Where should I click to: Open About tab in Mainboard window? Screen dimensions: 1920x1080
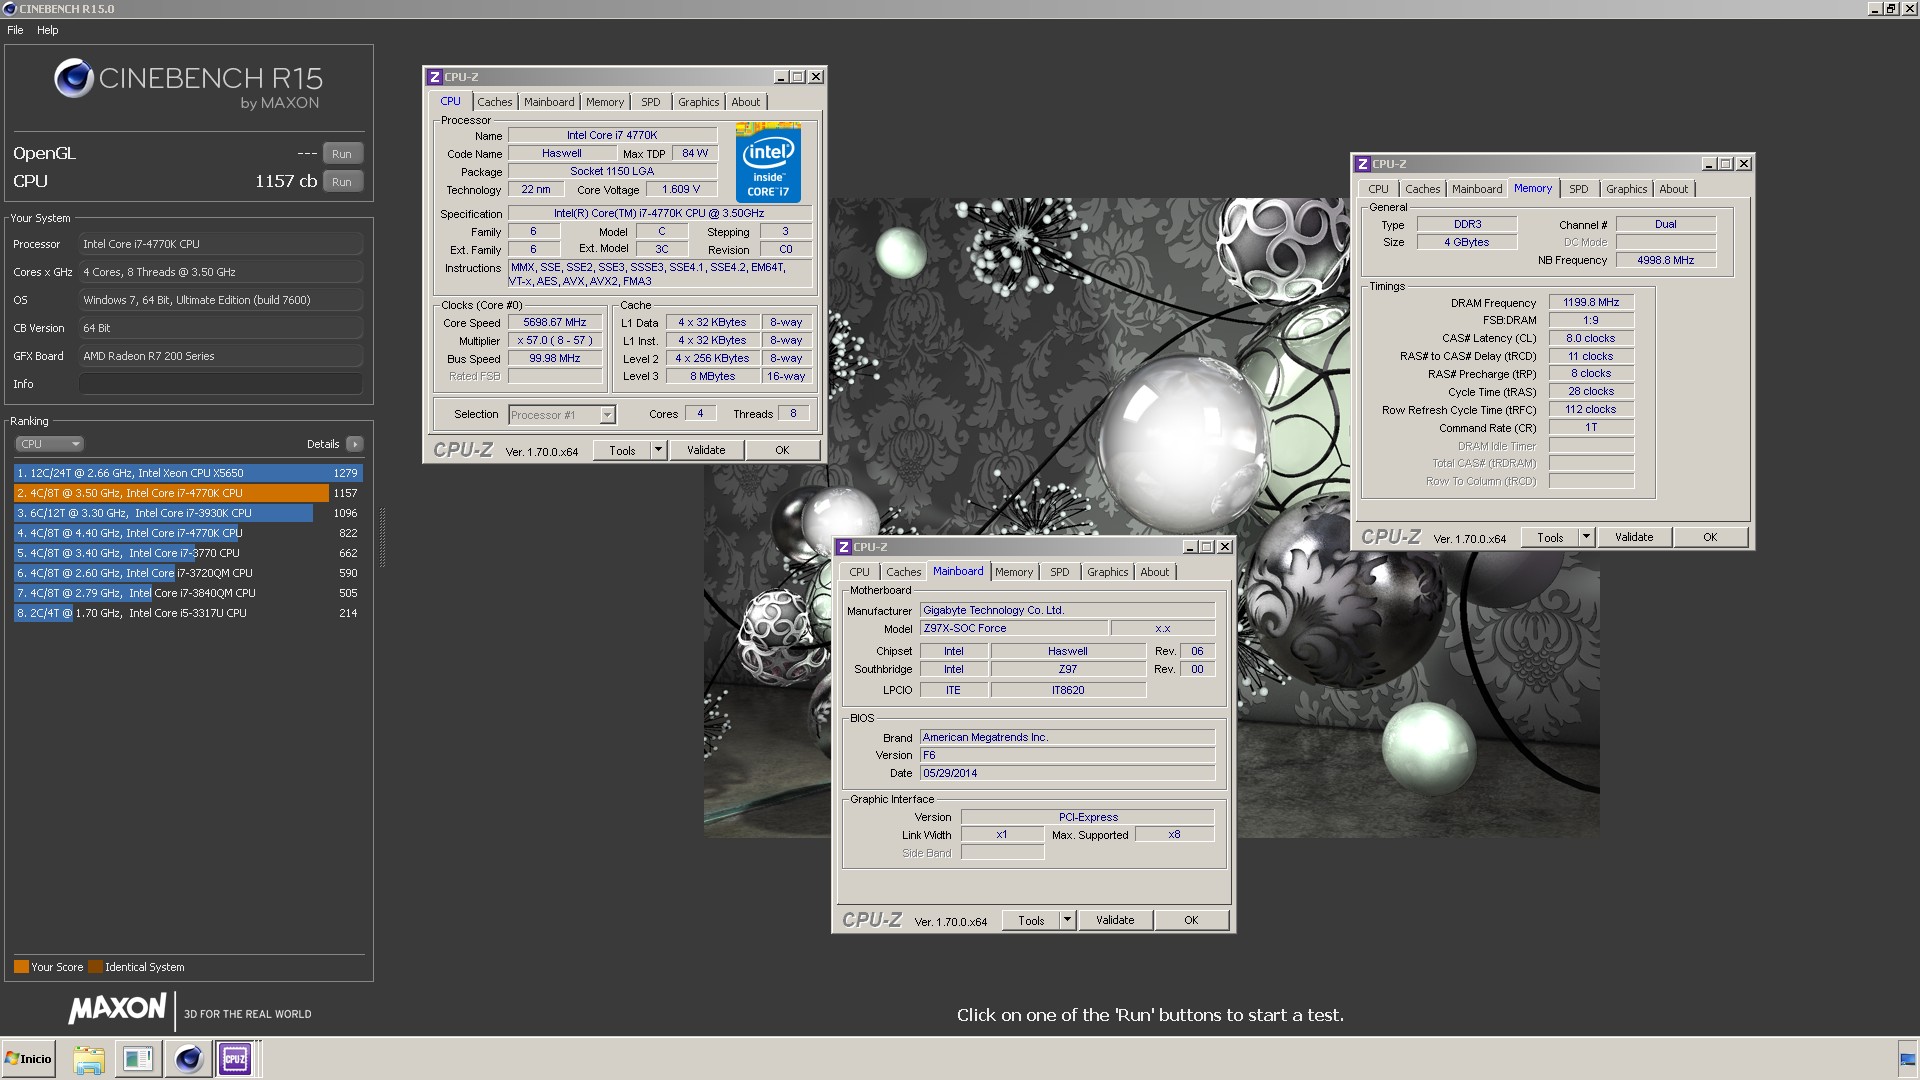click(1155, 572)
